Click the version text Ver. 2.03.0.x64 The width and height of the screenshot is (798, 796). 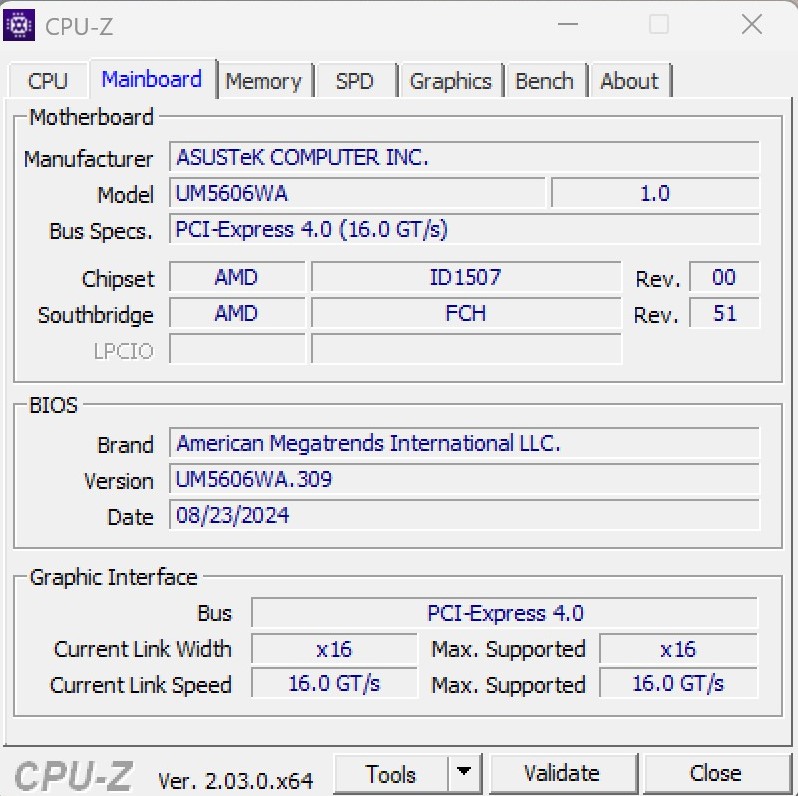236,780
